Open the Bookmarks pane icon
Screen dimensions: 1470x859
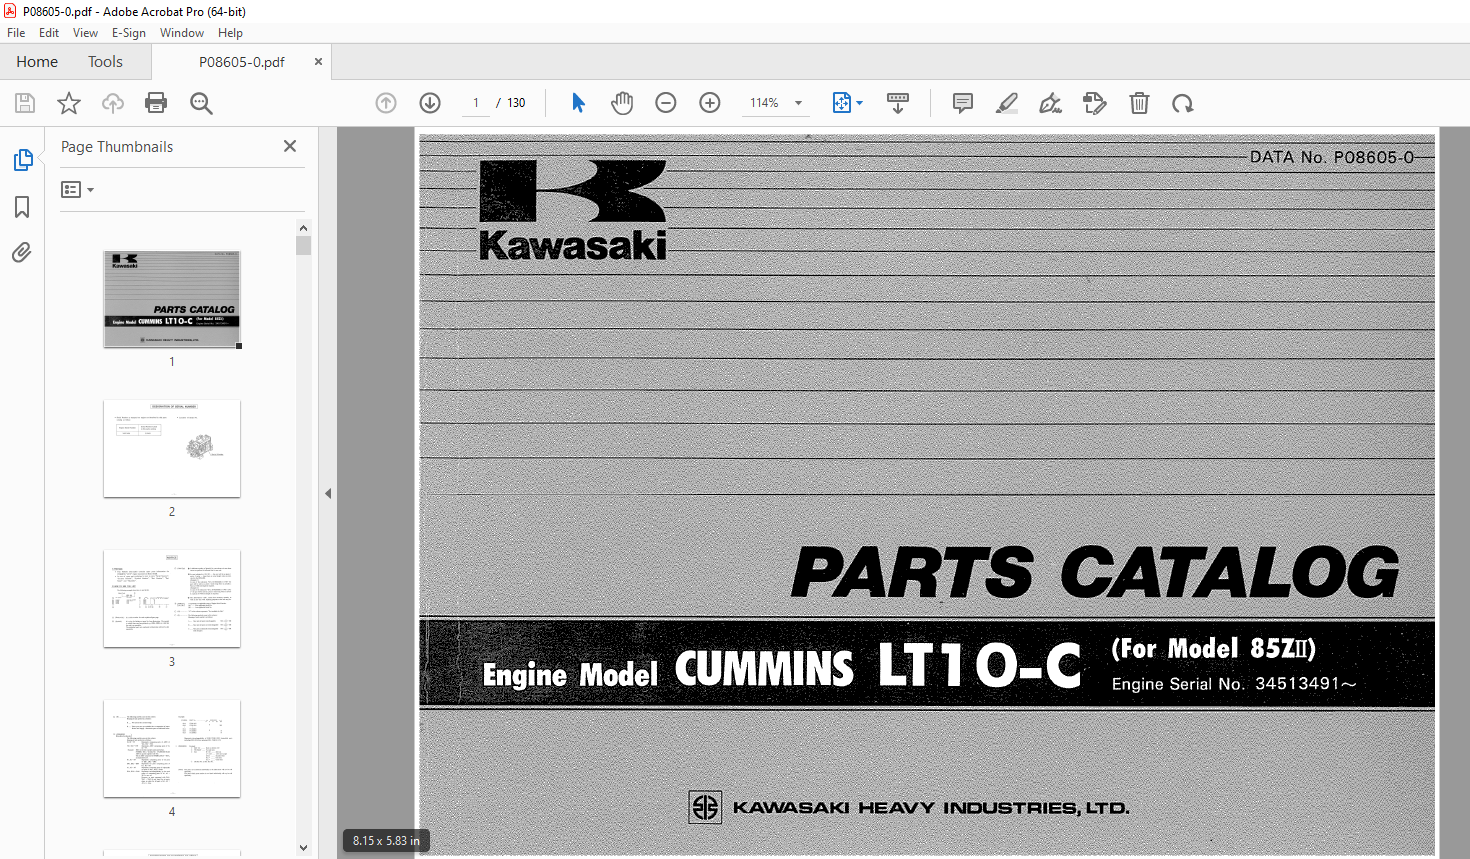[x=22, y=207]
